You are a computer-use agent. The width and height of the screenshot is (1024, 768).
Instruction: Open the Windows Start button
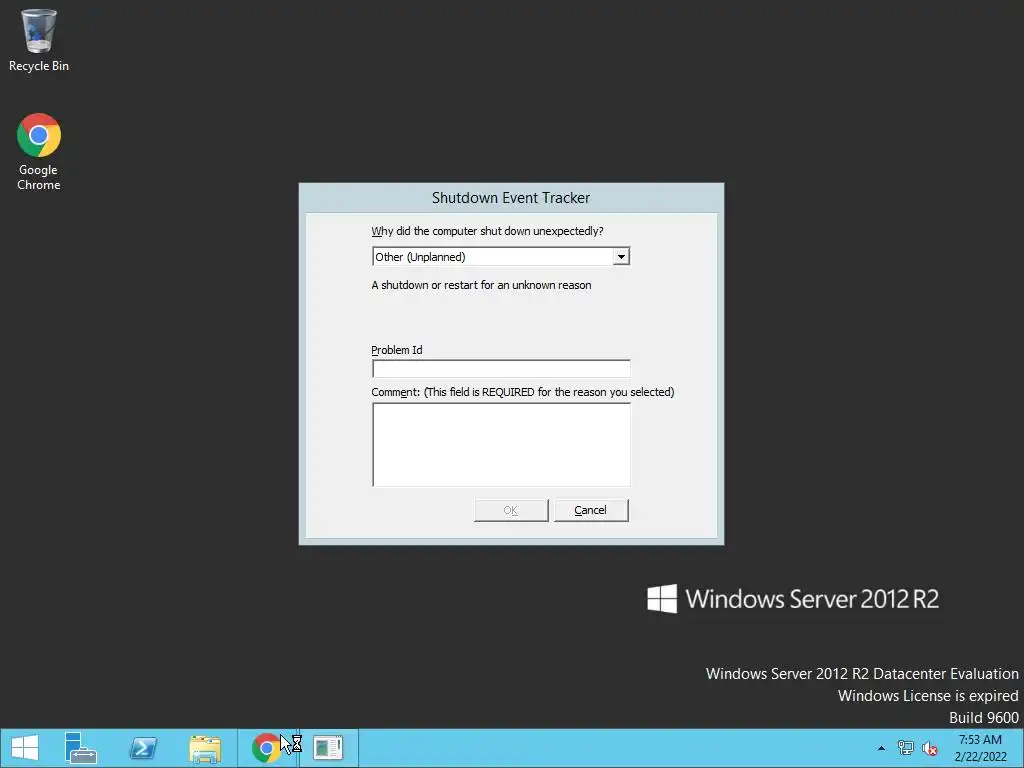coord(25,748)
